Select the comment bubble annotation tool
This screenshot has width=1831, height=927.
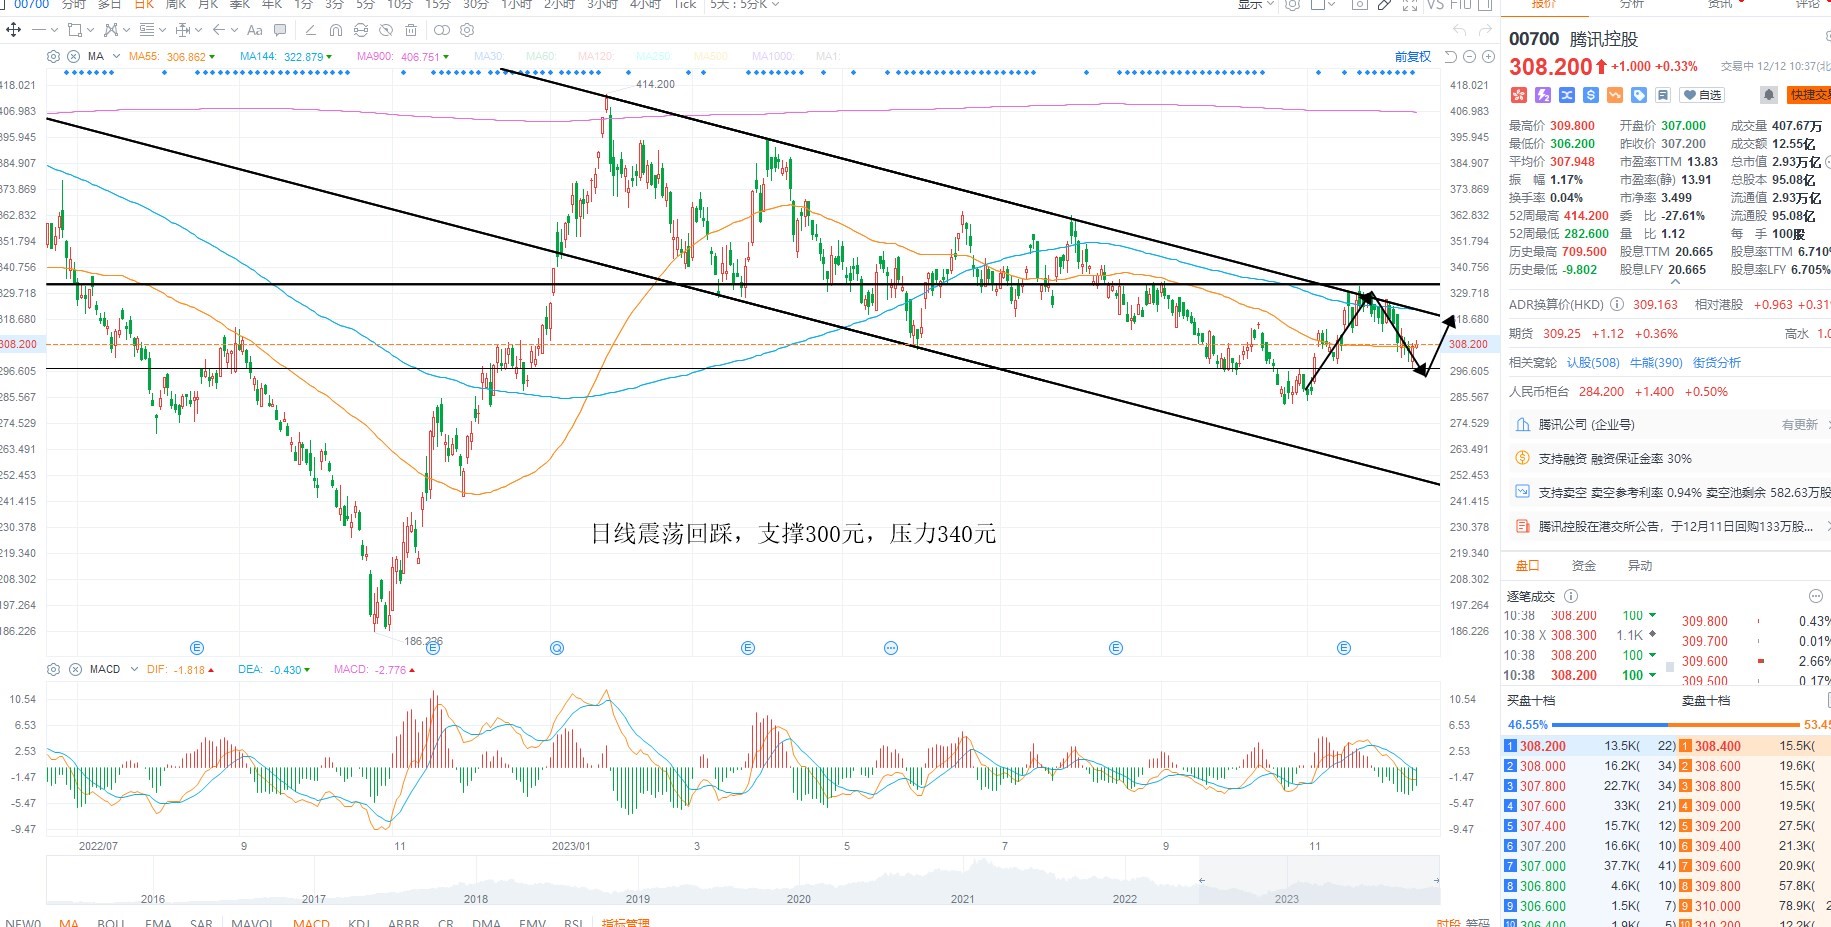280,30
